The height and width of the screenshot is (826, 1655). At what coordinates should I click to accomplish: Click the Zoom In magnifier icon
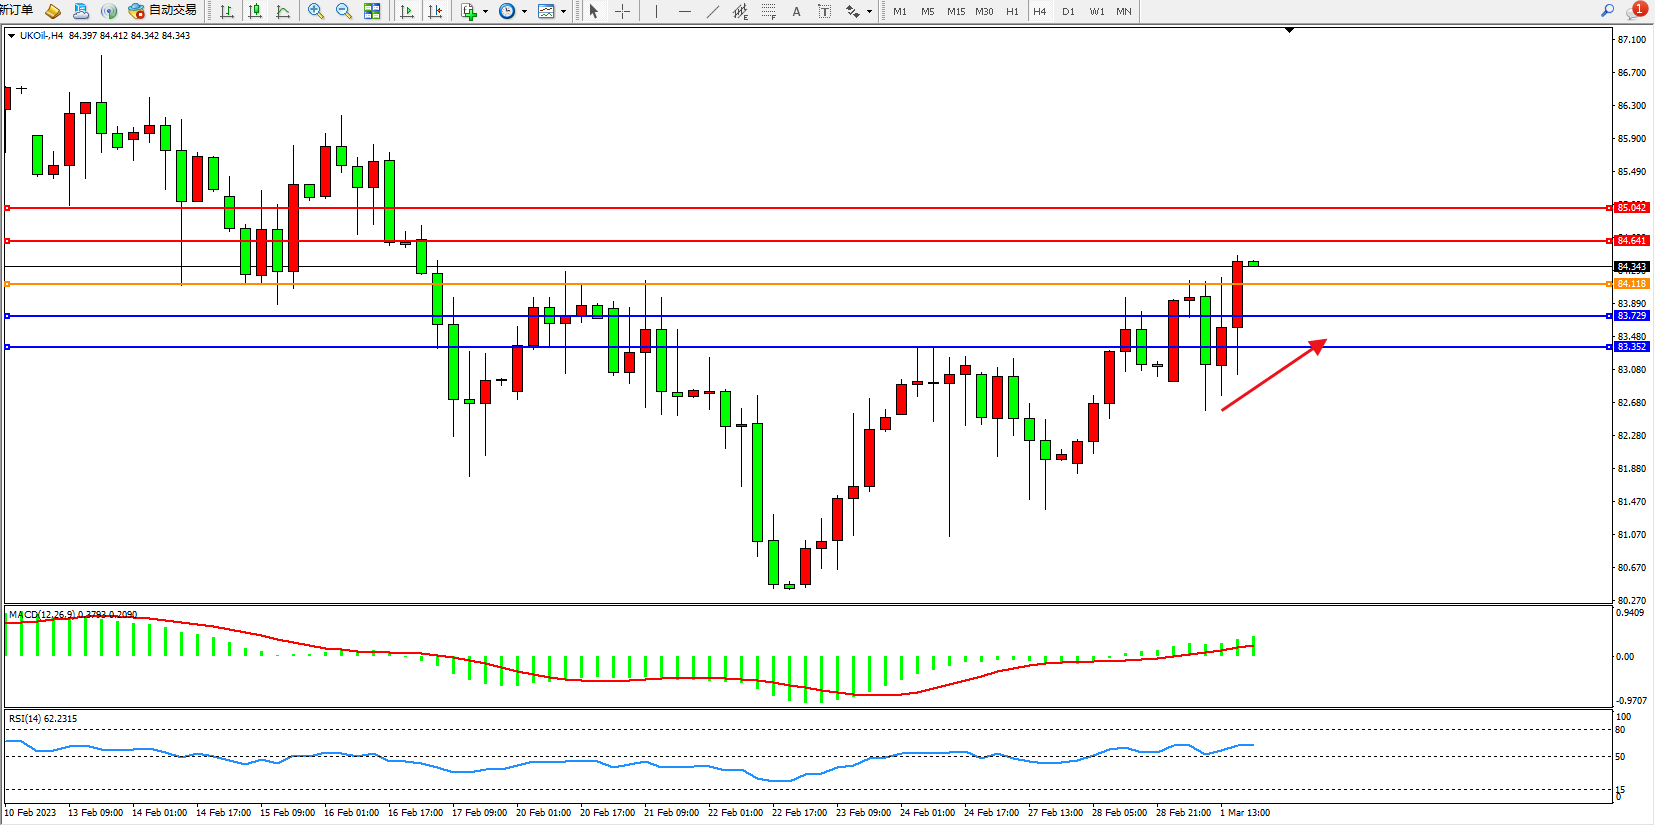coord(315,11)
